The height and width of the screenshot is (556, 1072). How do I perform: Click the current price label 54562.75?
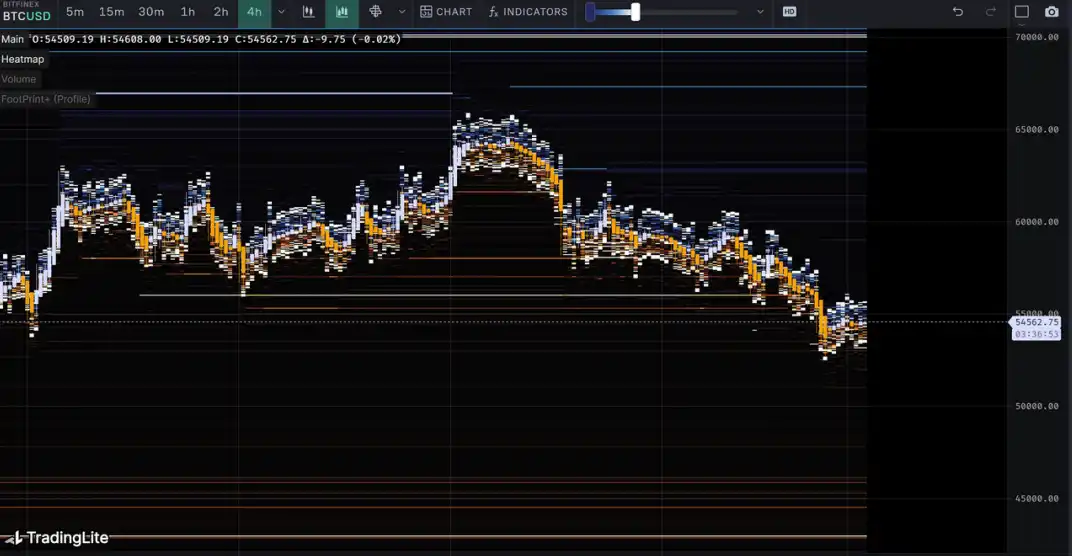[x=1036, y=323]
